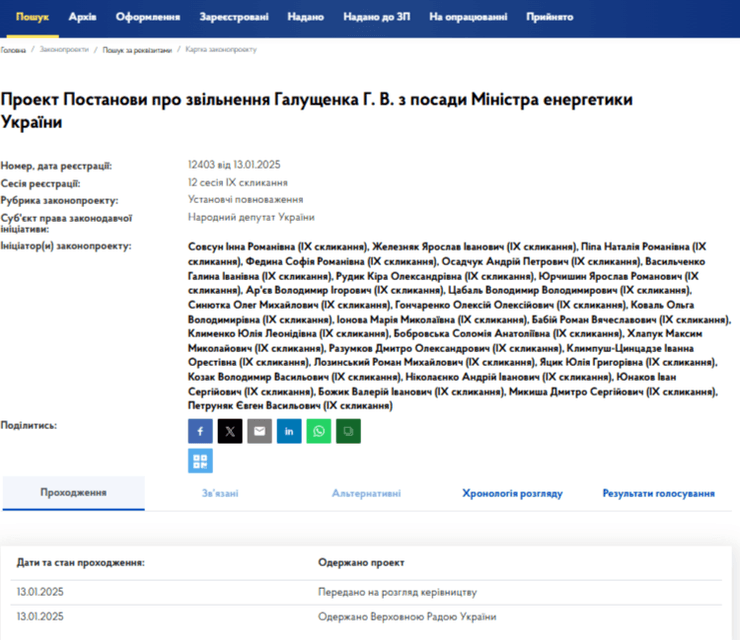
Task: Open the Хронологія розгляду tab
Action: [x=512, y=493]
